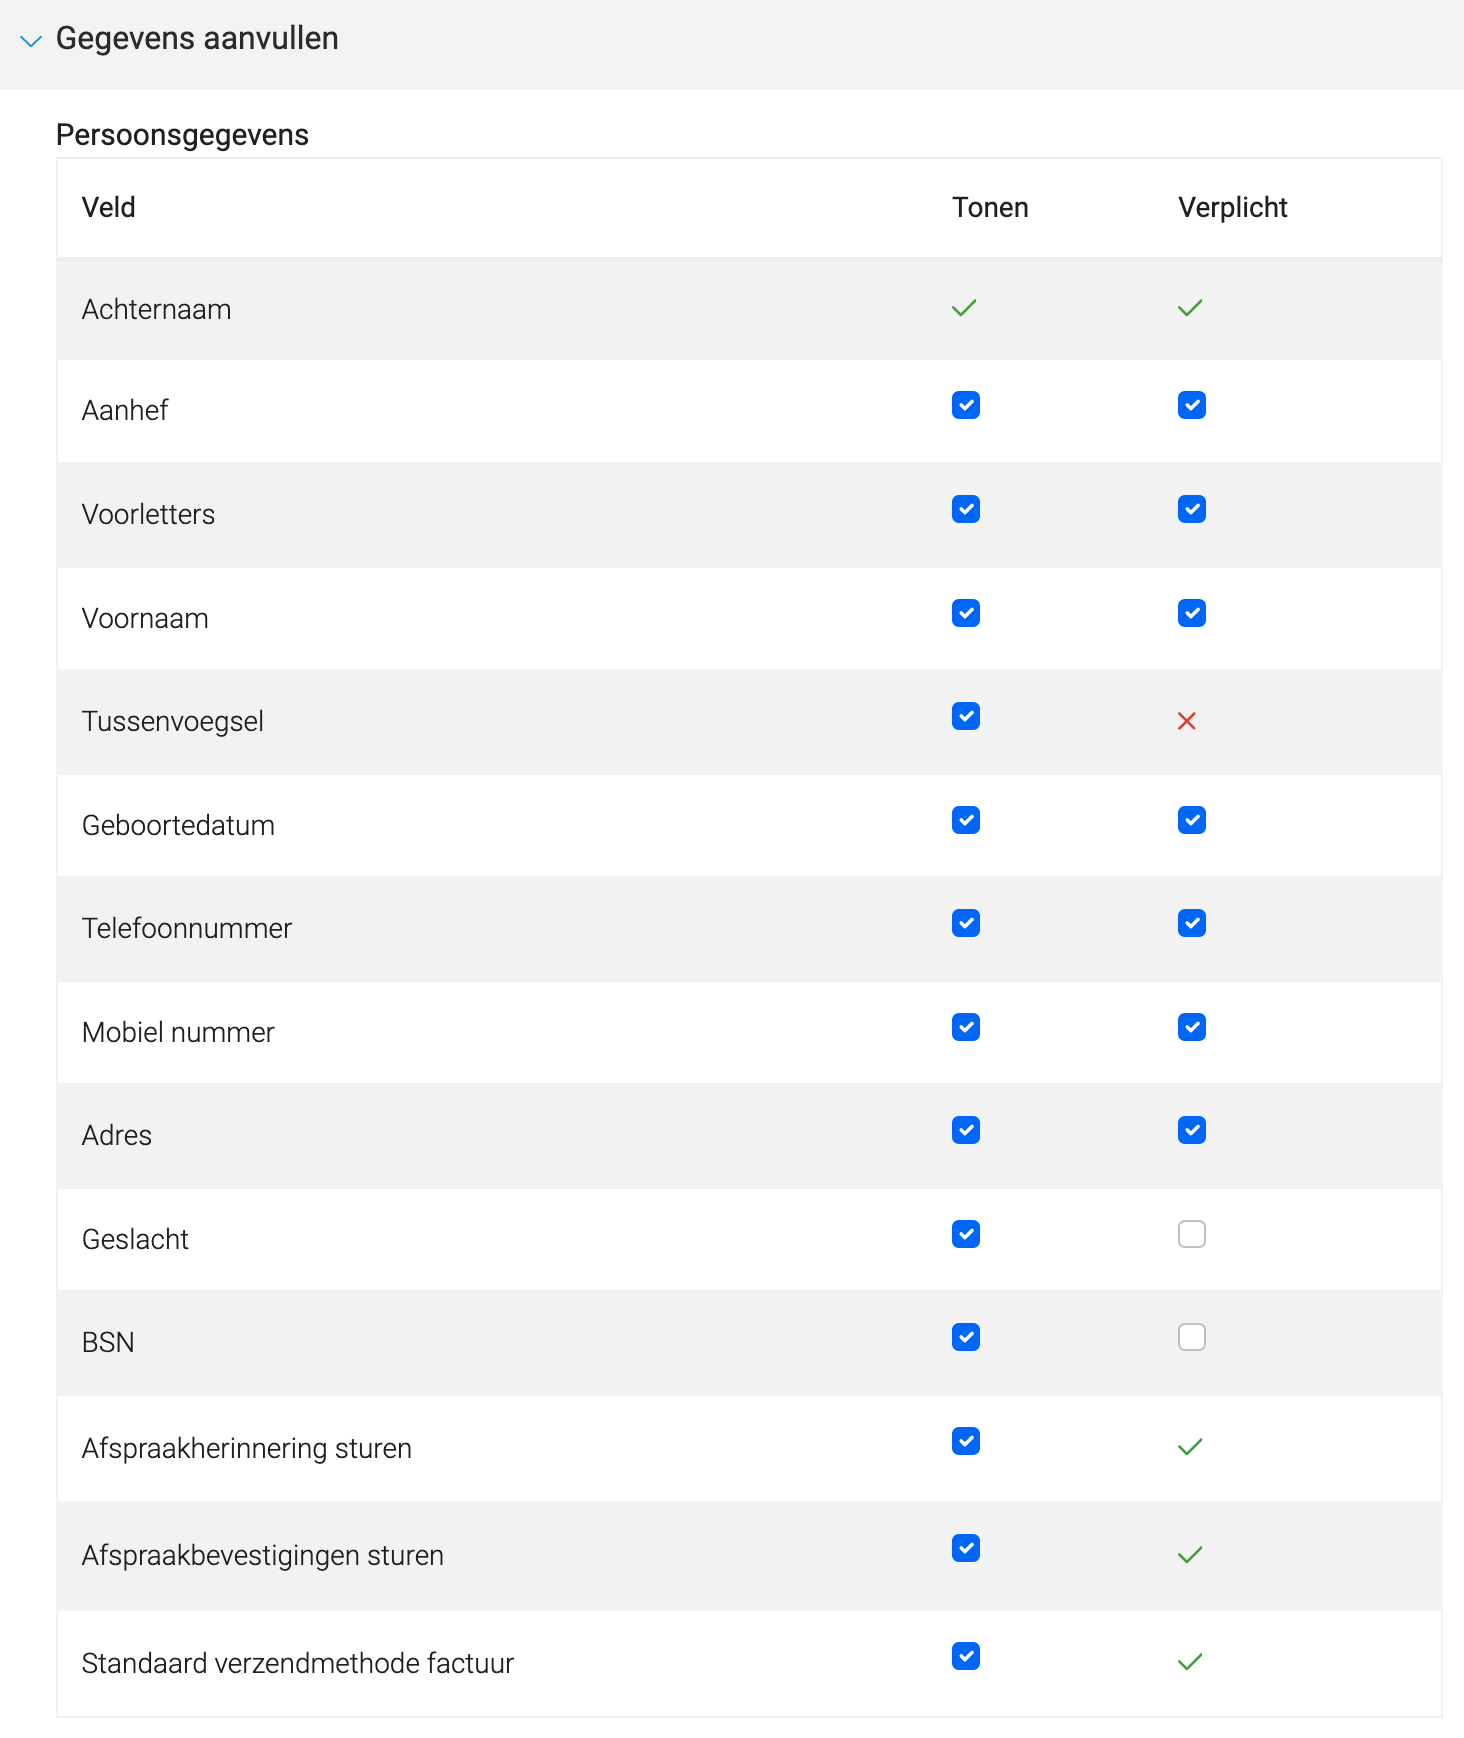Click green checkmark under Tonen for Achternaam

pyautogui.click(x=964, y=308)
